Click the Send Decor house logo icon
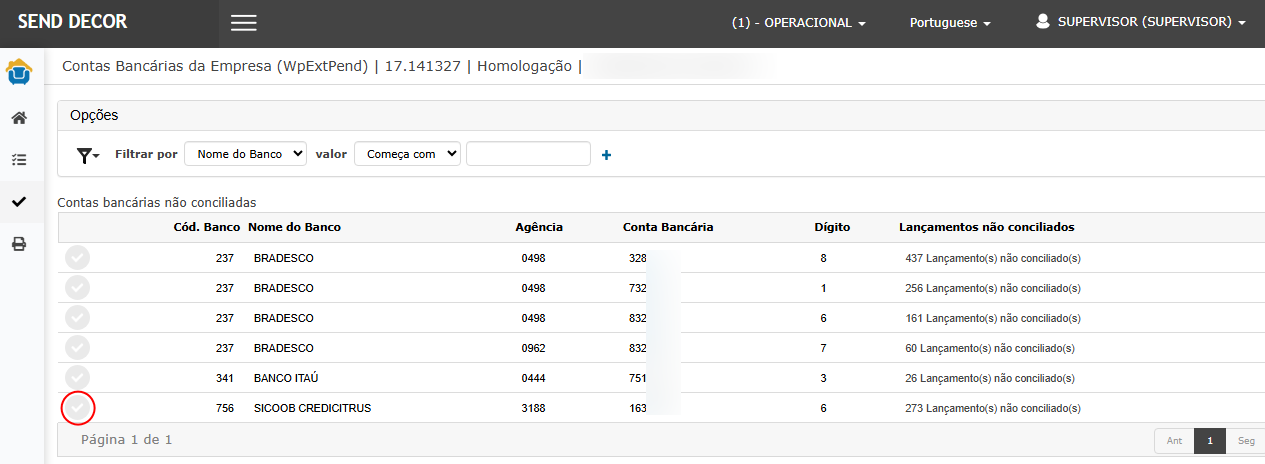Image resolution: width=1265 pixels, height=464 pixels. click(x=19, y=72)
